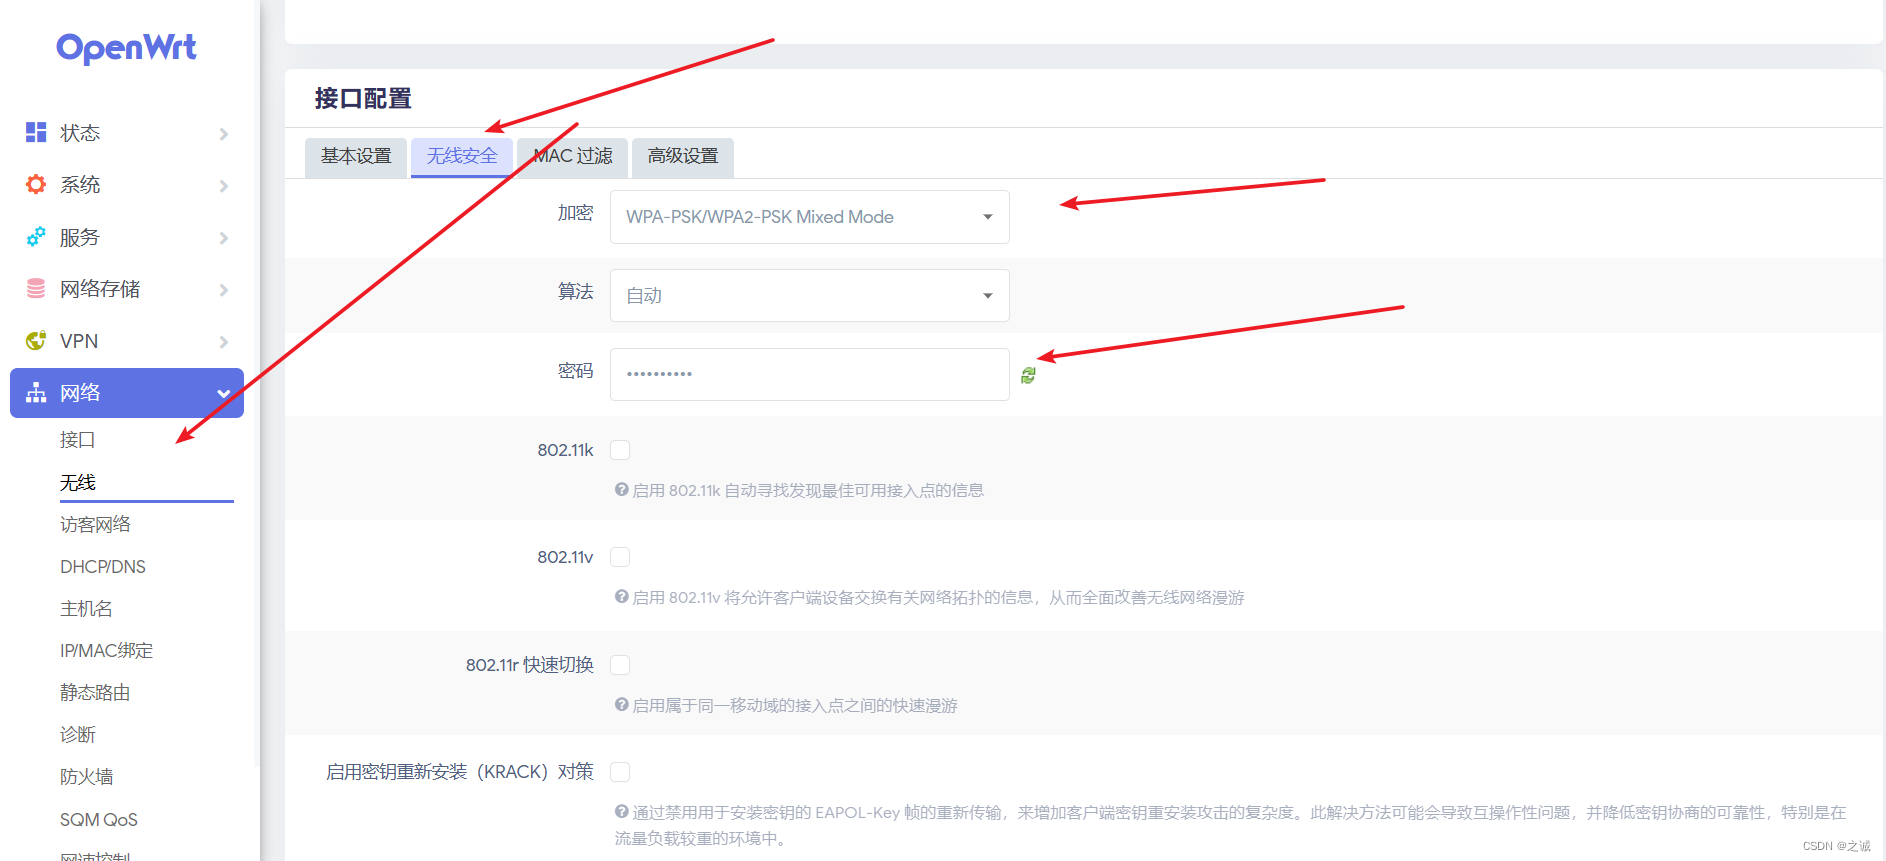Select the 无线 submenu item
Image resolution: width=1886 pixels, height=861 pixels.
click(78, 483)
